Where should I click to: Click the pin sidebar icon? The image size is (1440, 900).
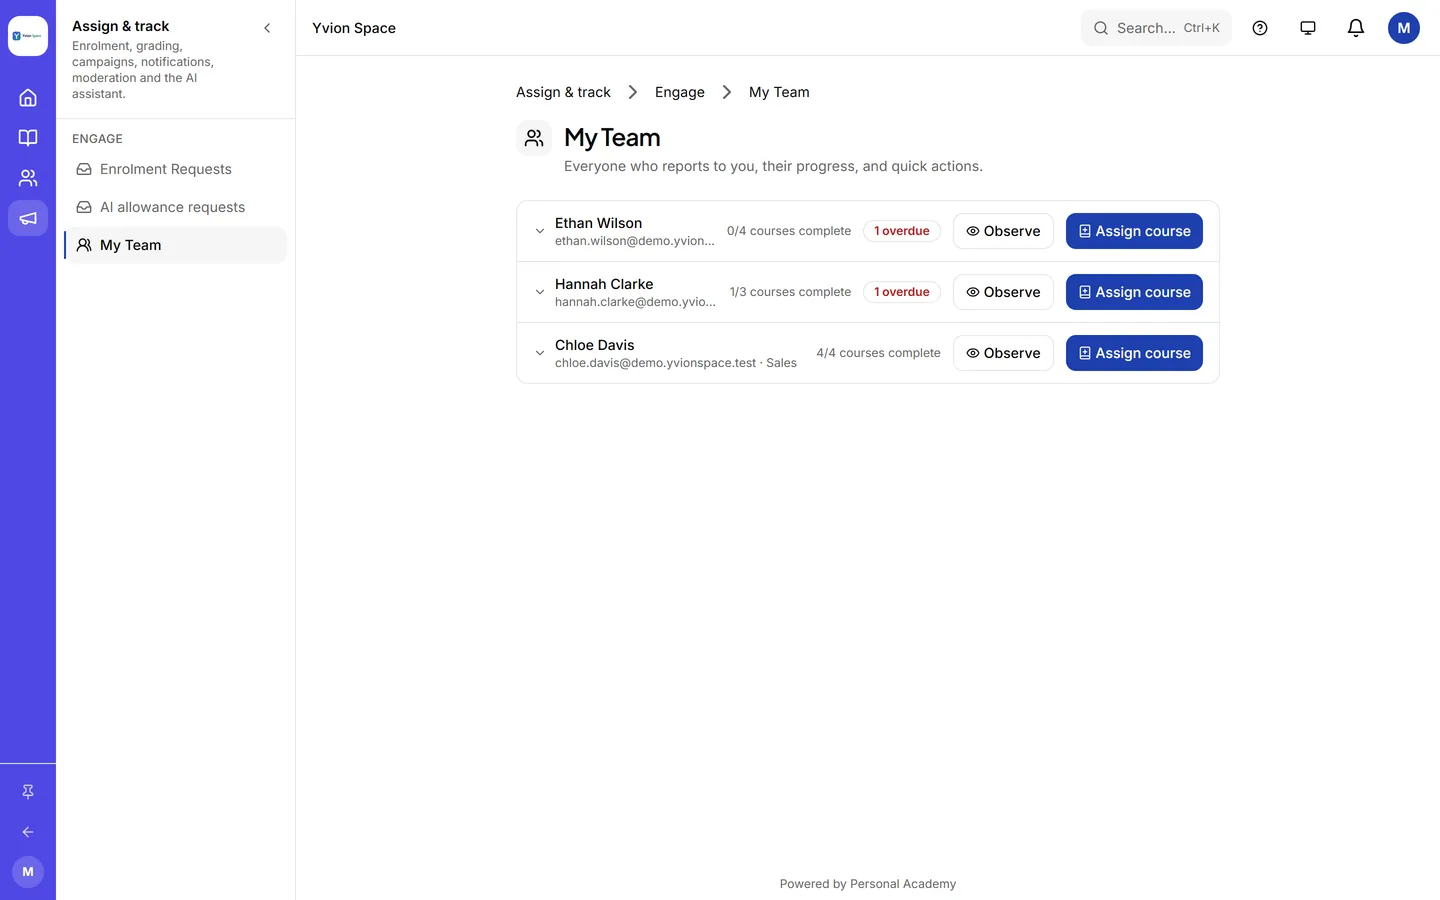coord(28,792)
